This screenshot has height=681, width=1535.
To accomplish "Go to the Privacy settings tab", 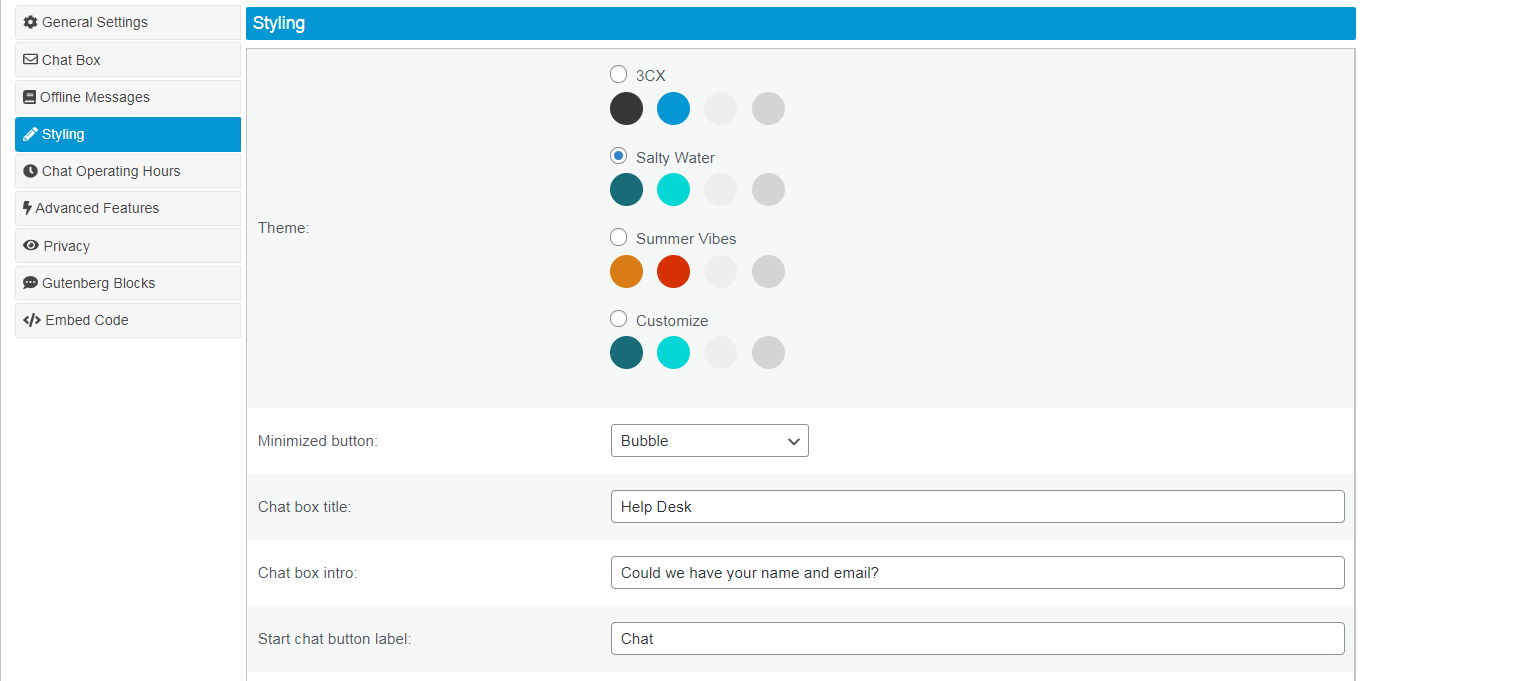I will [x=128, y=246].
